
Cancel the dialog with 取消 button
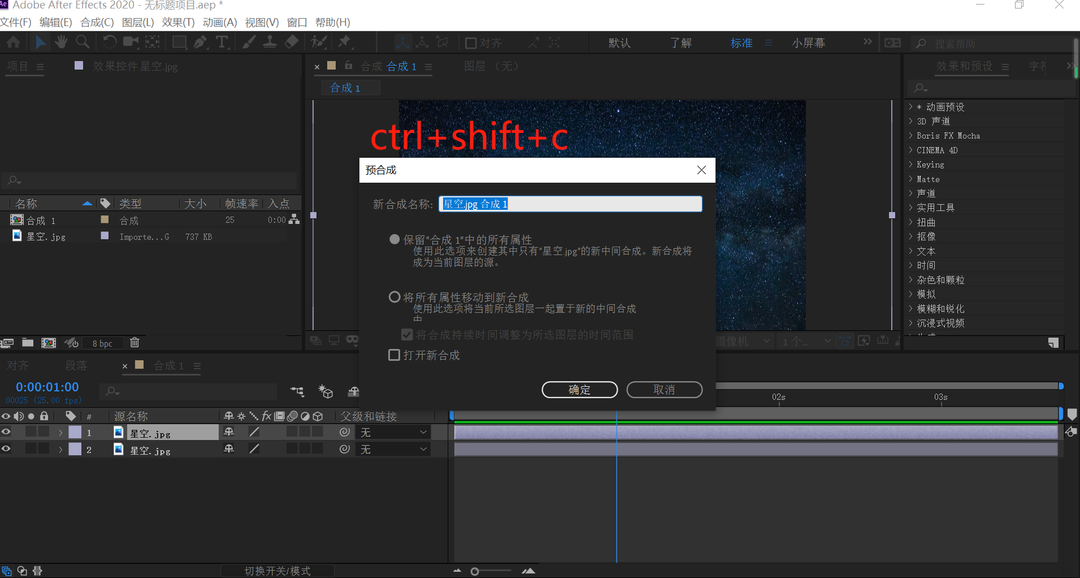tap(664, 390)
